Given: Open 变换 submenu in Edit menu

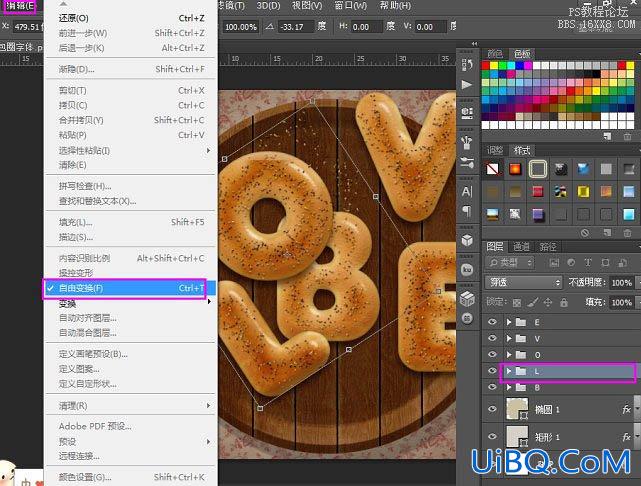Looking at the screenshot, I should [x=130, y=303].
